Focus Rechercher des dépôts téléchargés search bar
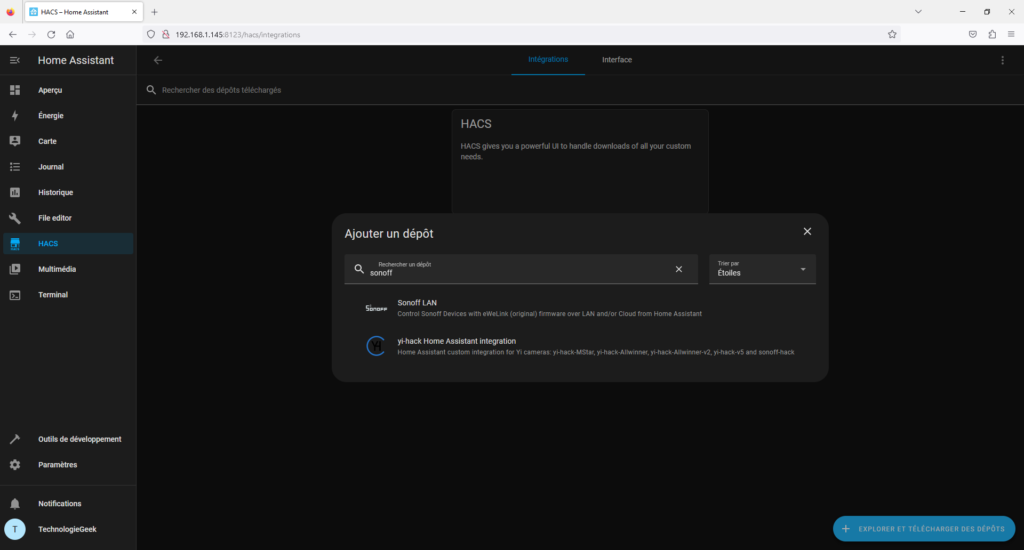 click(x=580, y=90)
